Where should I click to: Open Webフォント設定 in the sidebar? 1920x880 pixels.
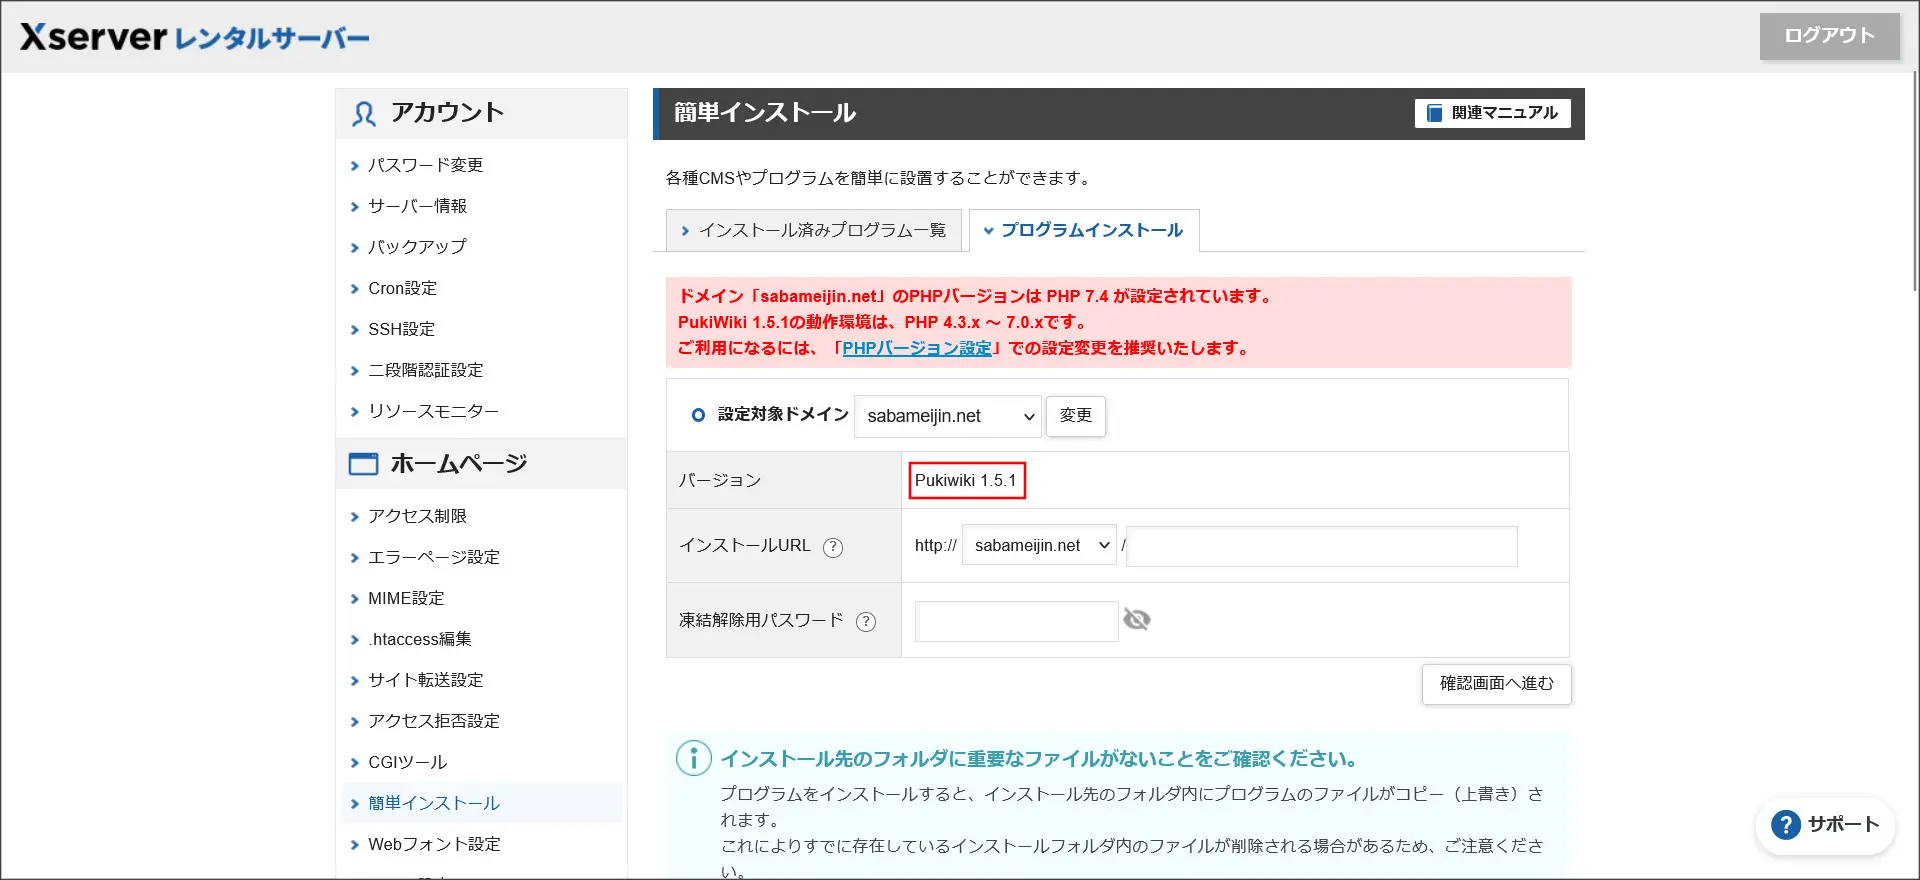(434, 844)
